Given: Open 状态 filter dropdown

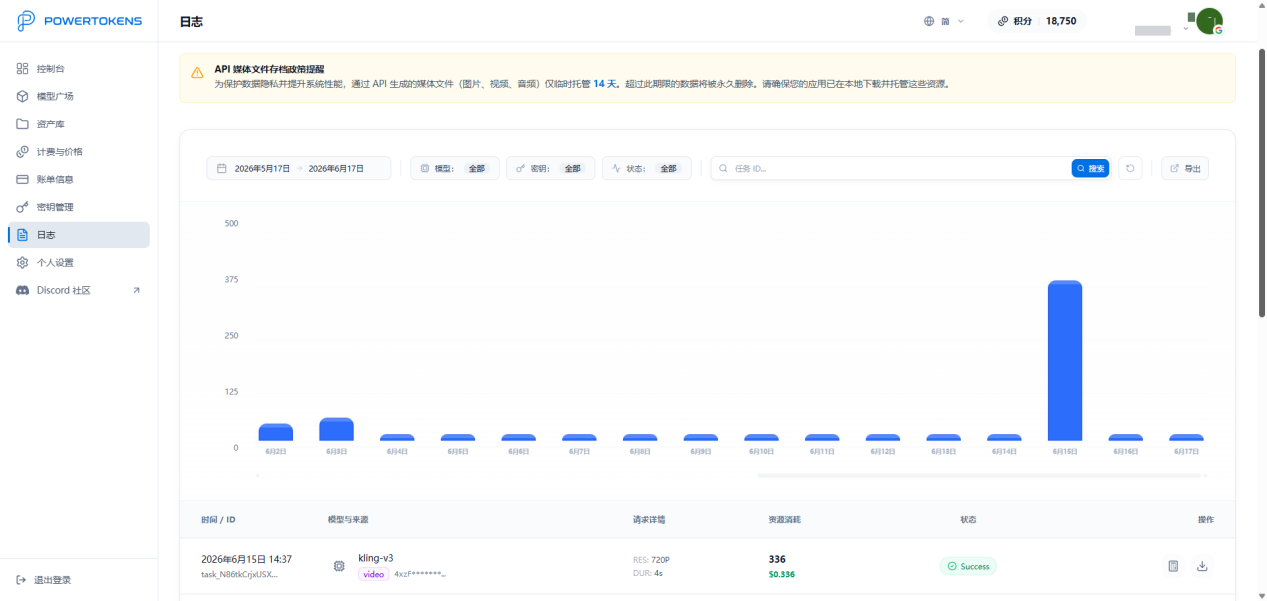Looking at the screenshot, I should [x=646, y=169].
